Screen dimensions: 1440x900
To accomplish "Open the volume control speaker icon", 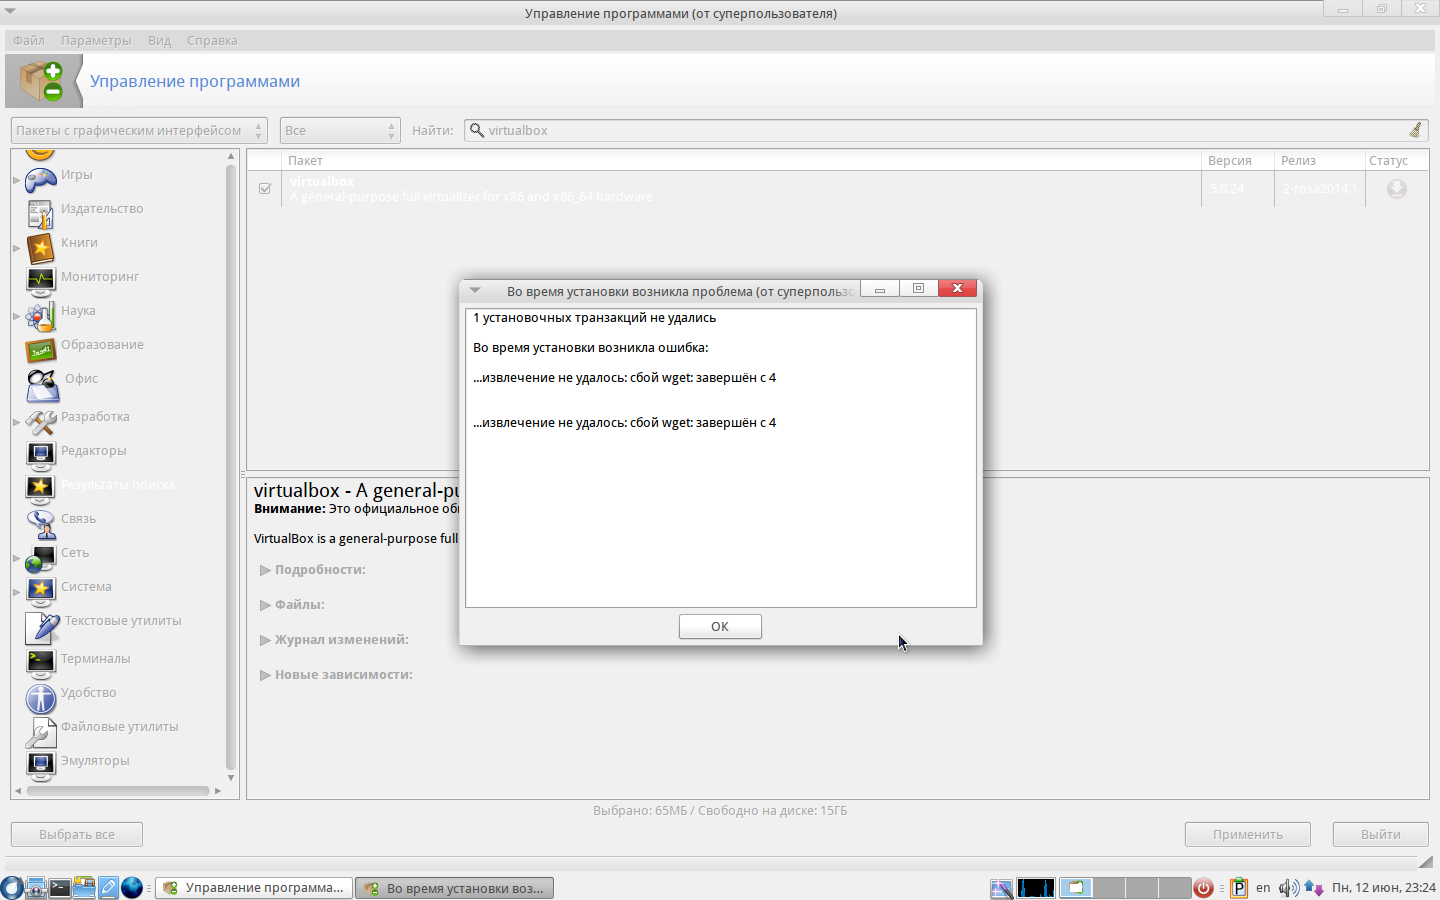I will coord(1289,887).
